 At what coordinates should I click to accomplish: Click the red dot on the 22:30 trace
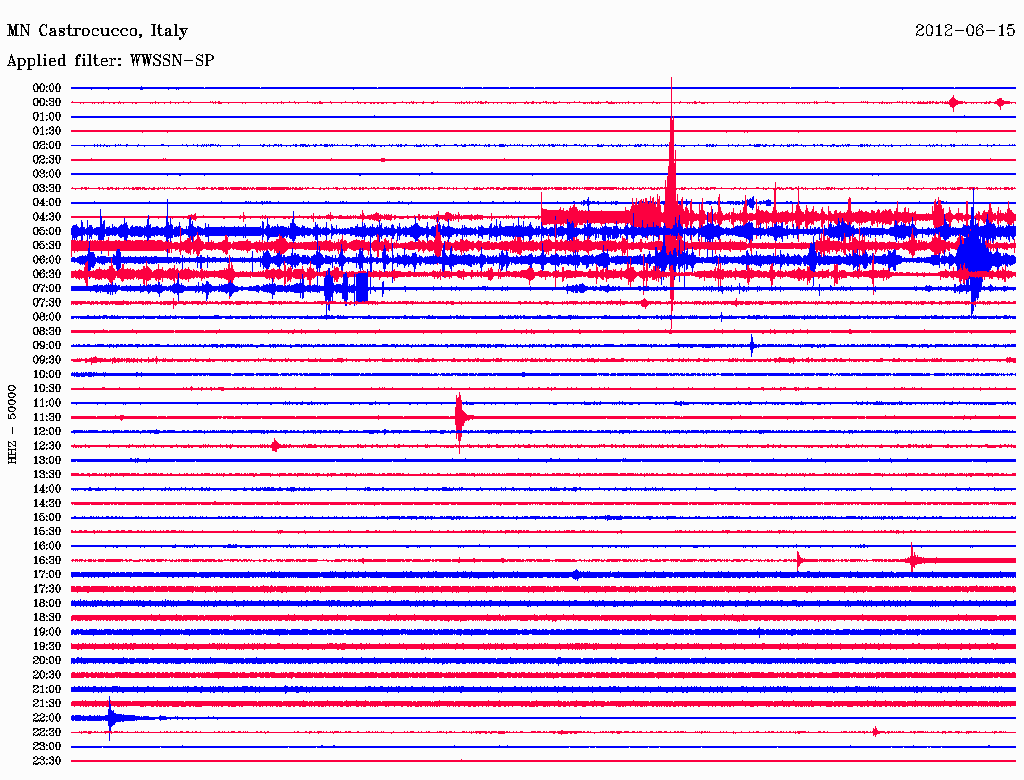click(876, 732)
